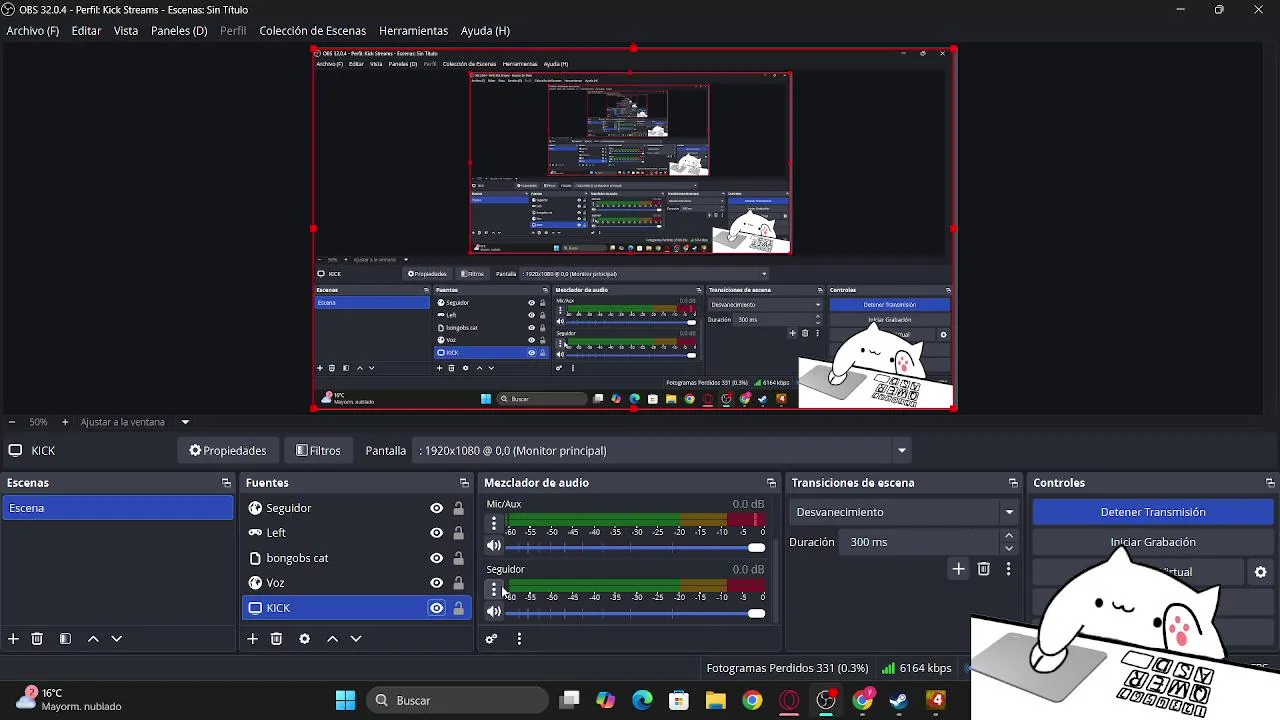Open source properties gear in Fuentes toolbar
1280x720 pixels.
(304, 638)
